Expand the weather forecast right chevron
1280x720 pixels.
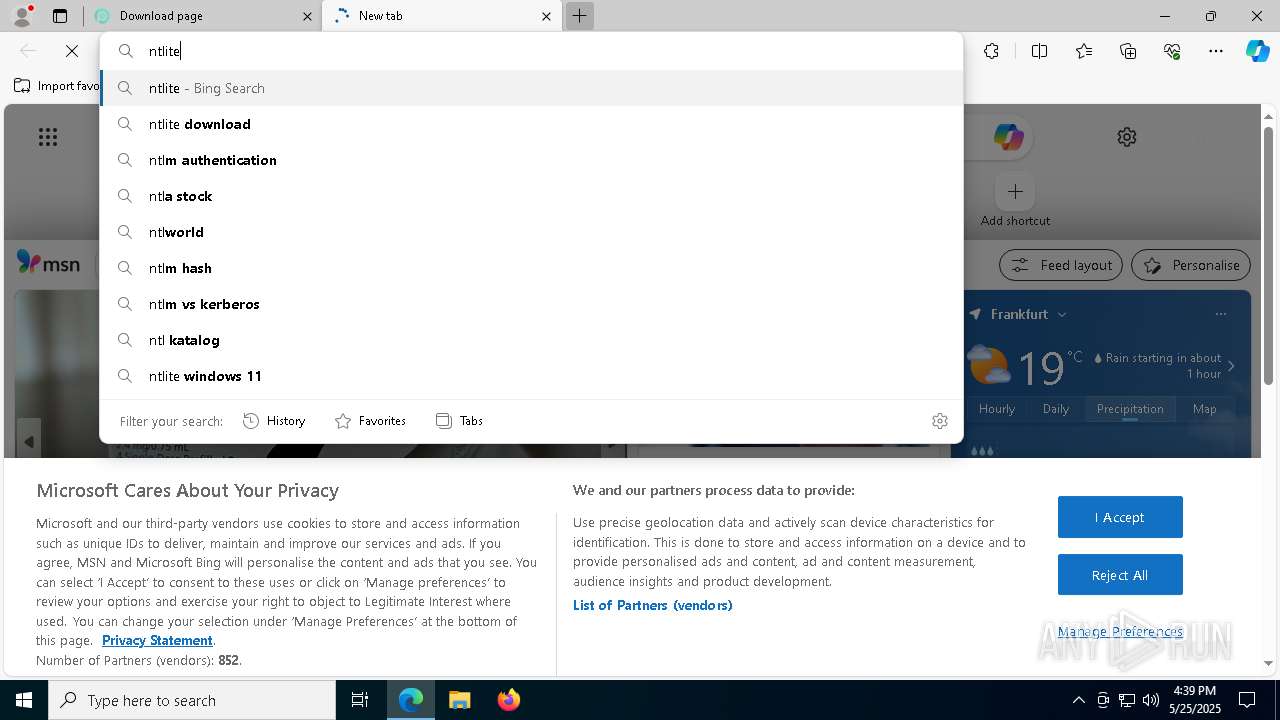tap(1231, 366)
